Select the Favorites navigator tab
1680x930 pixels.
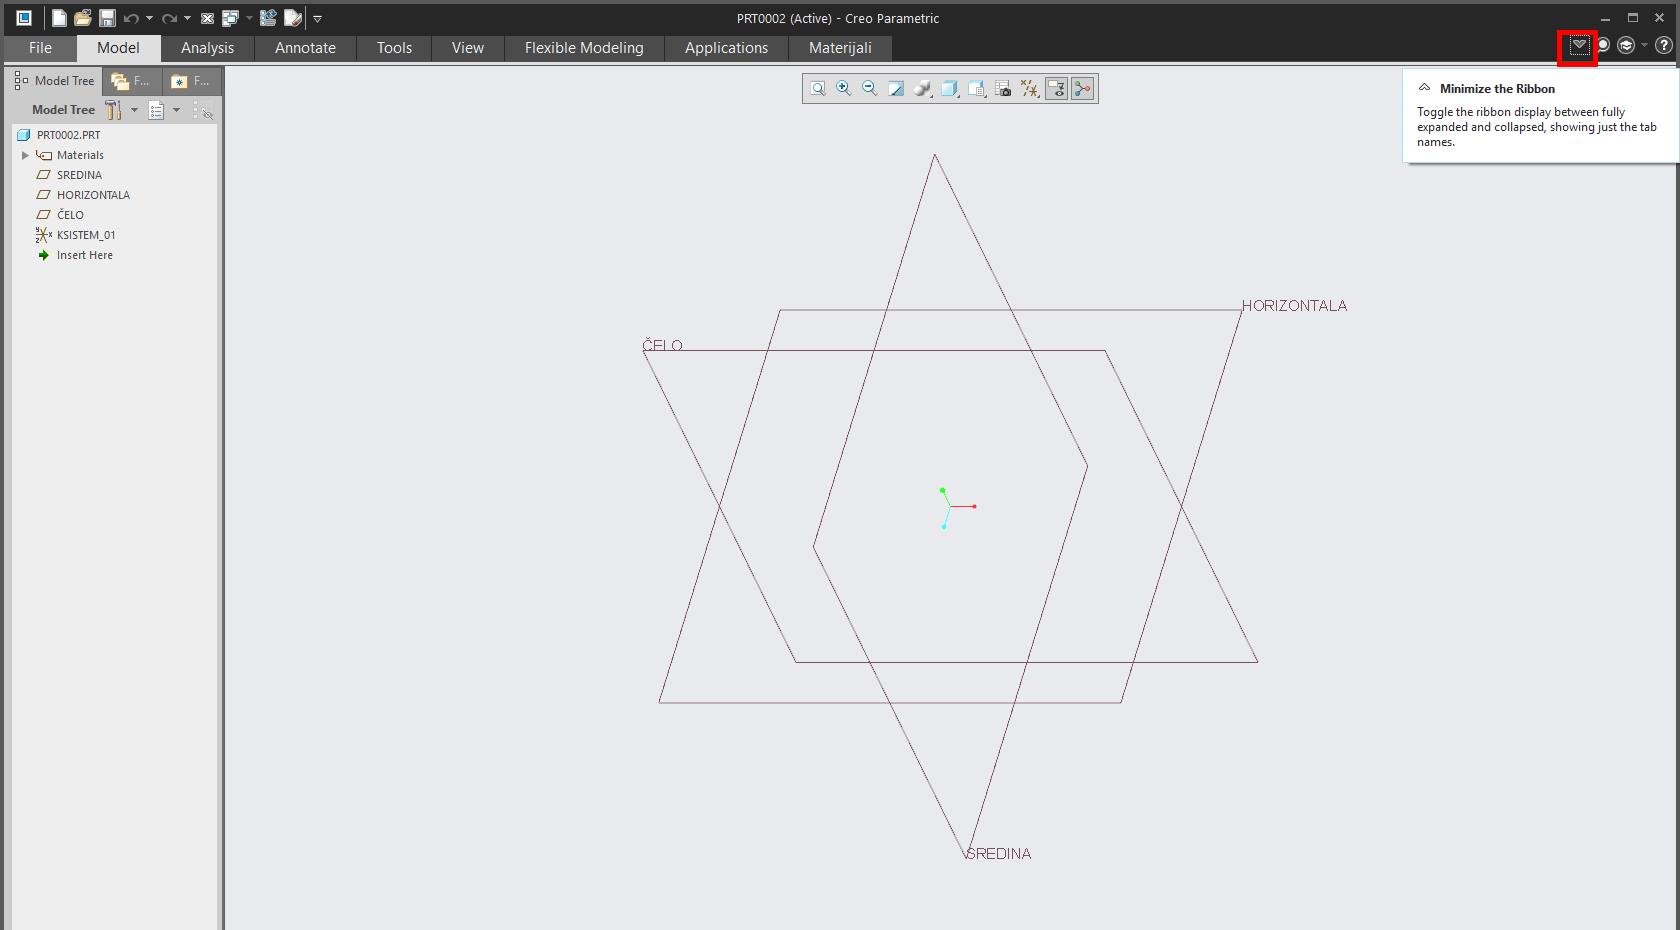tap(190, 81)
